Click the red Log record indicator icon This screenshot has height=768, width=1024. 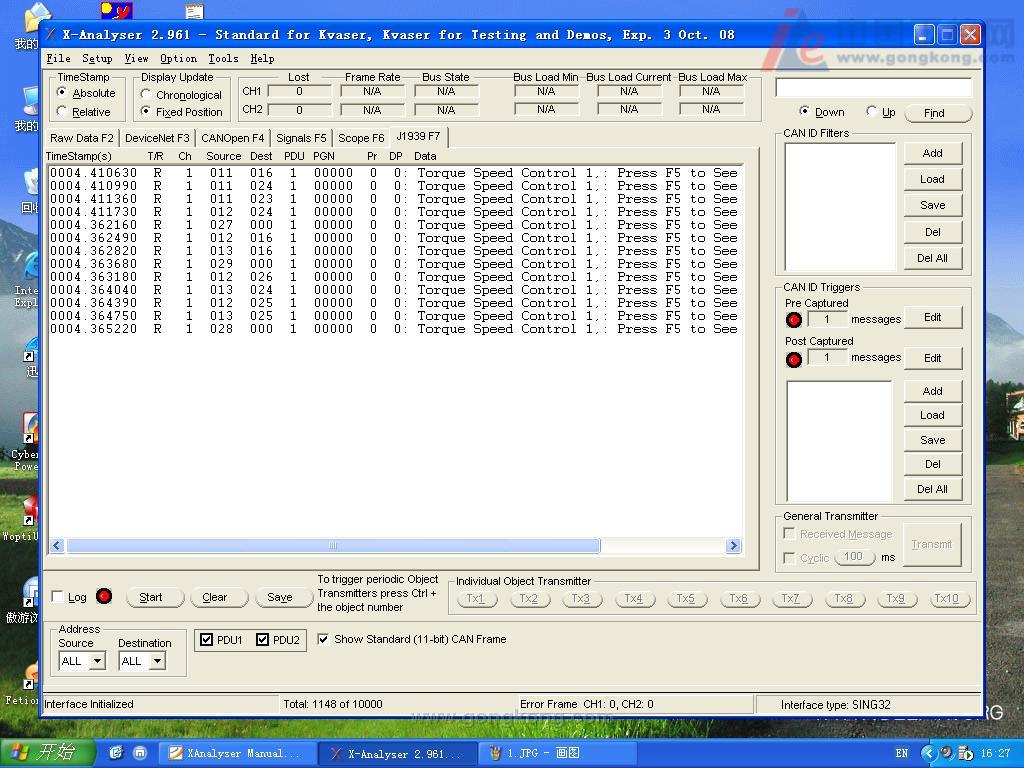pyautogui.click(x=104, y=597)
